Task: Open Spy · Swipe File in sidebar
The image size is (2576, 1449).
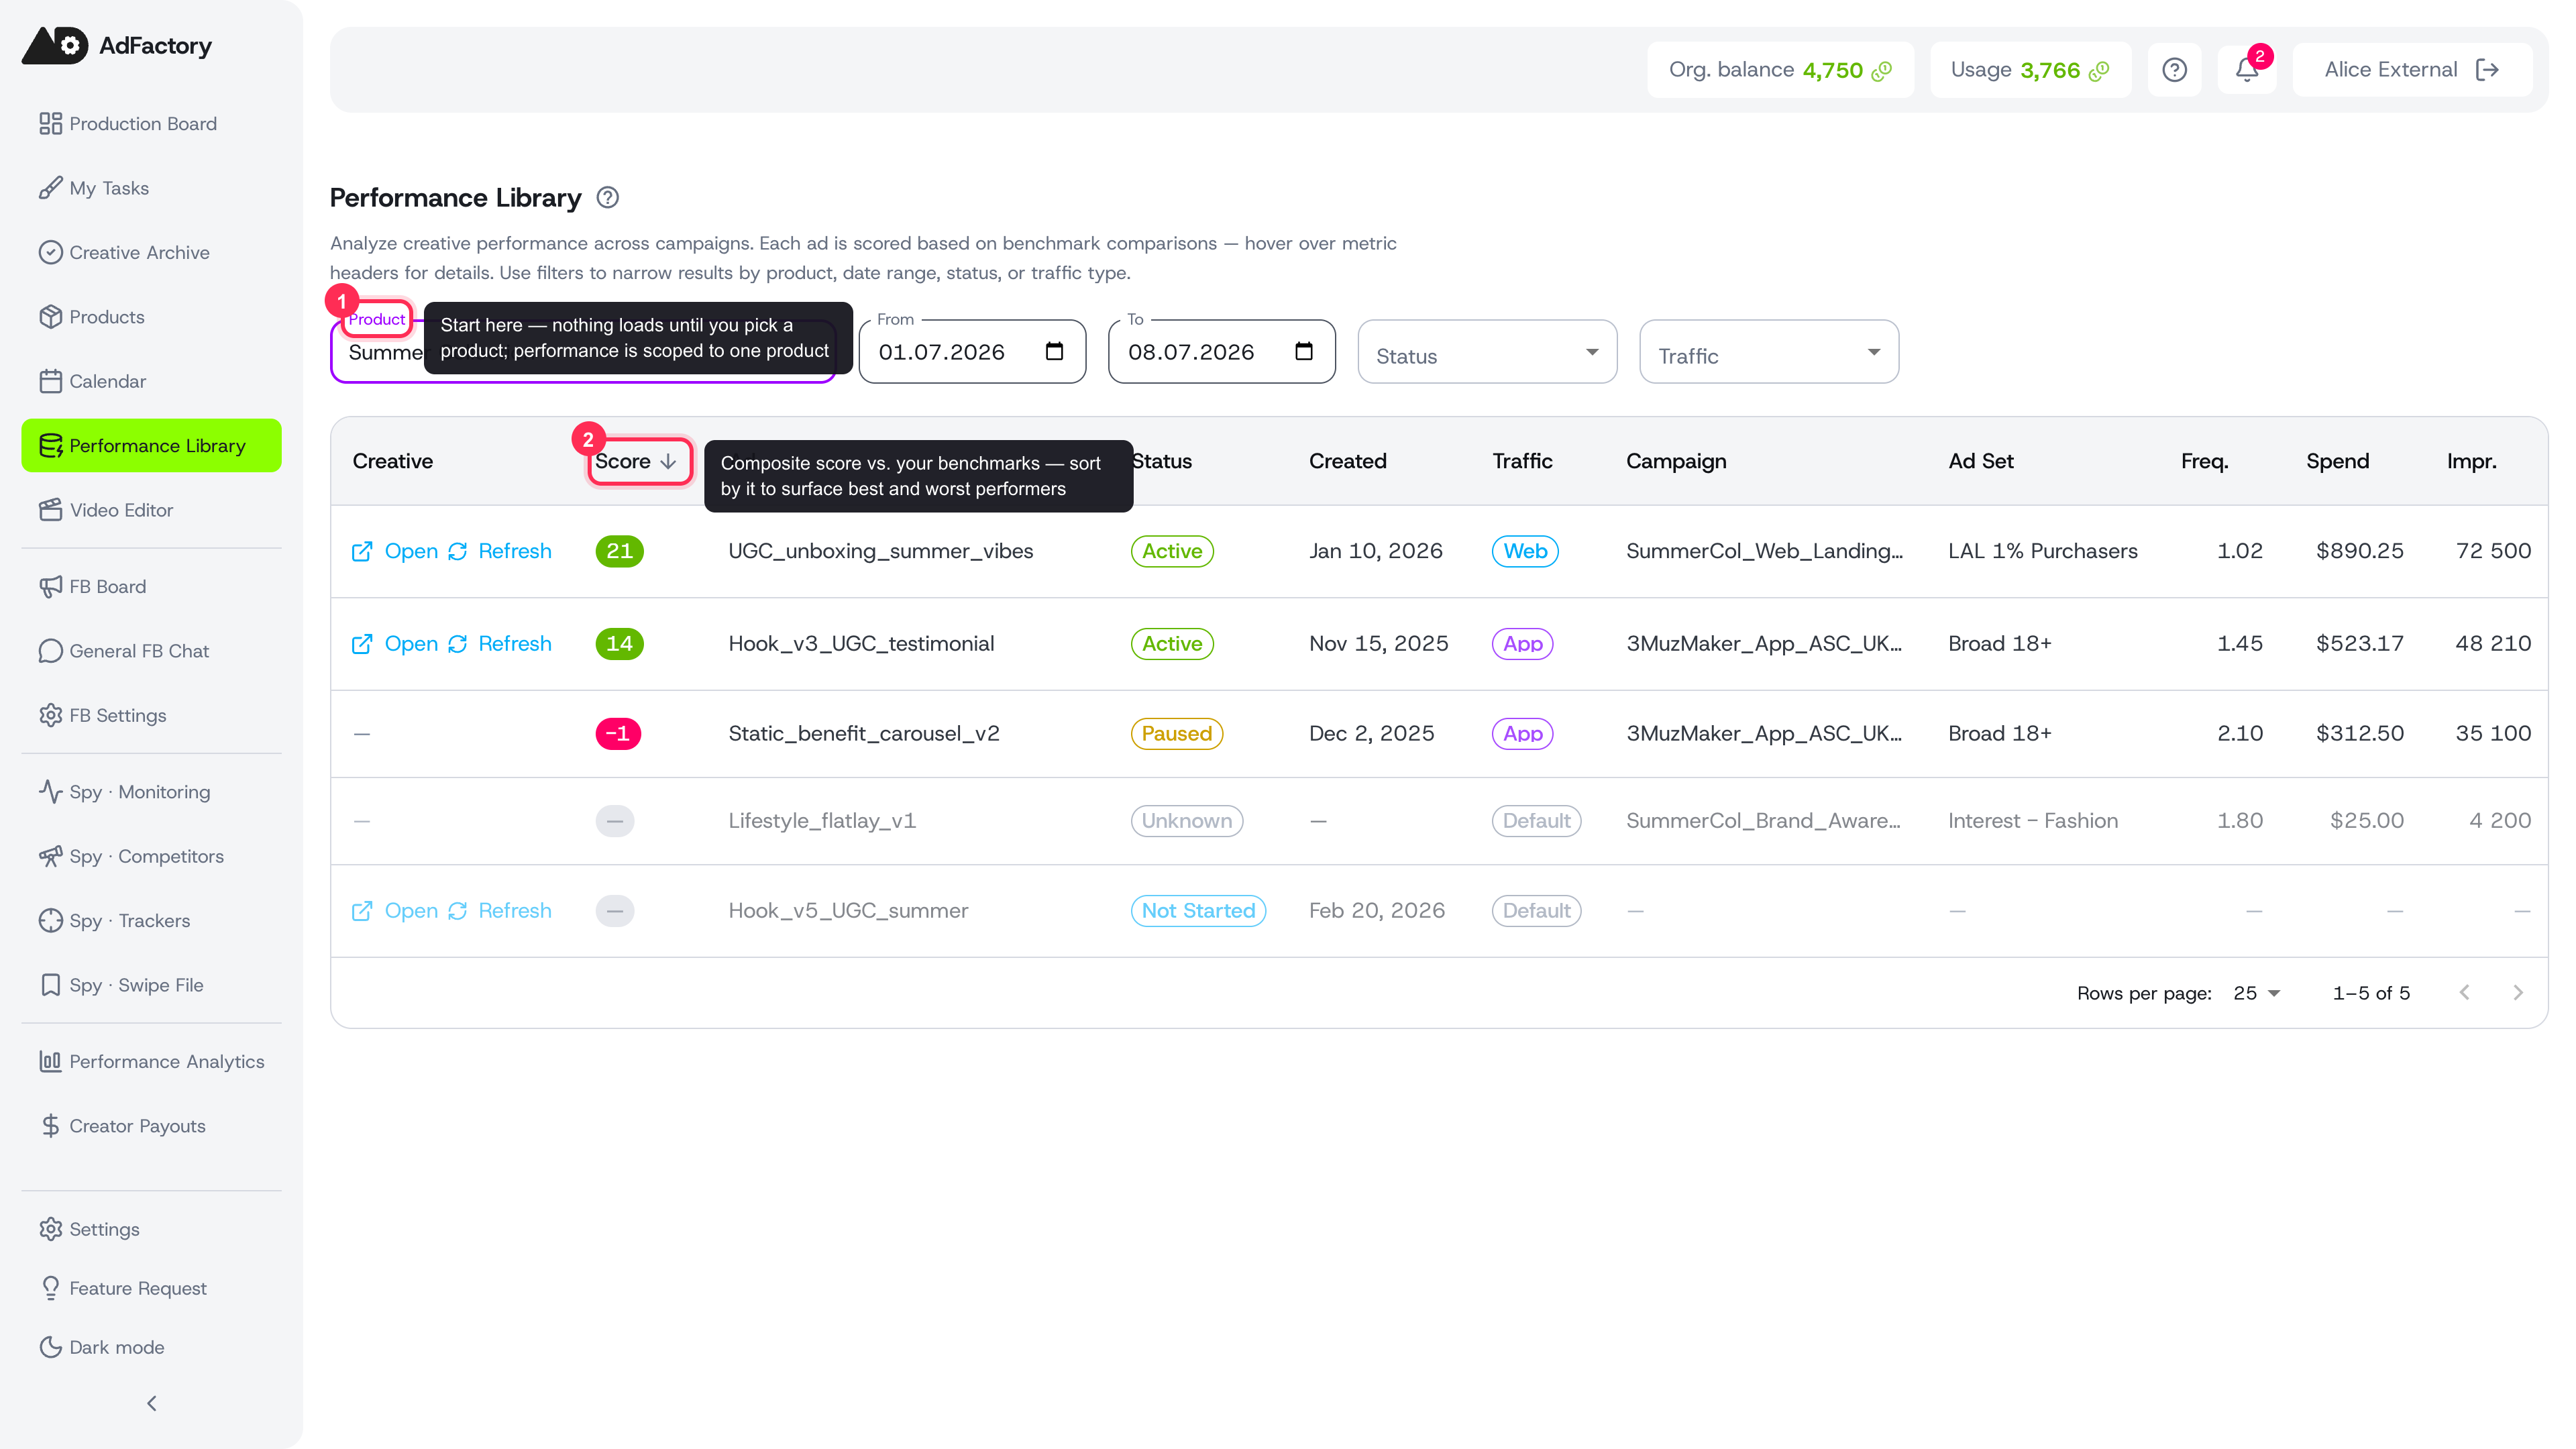Action: (151, 985)
